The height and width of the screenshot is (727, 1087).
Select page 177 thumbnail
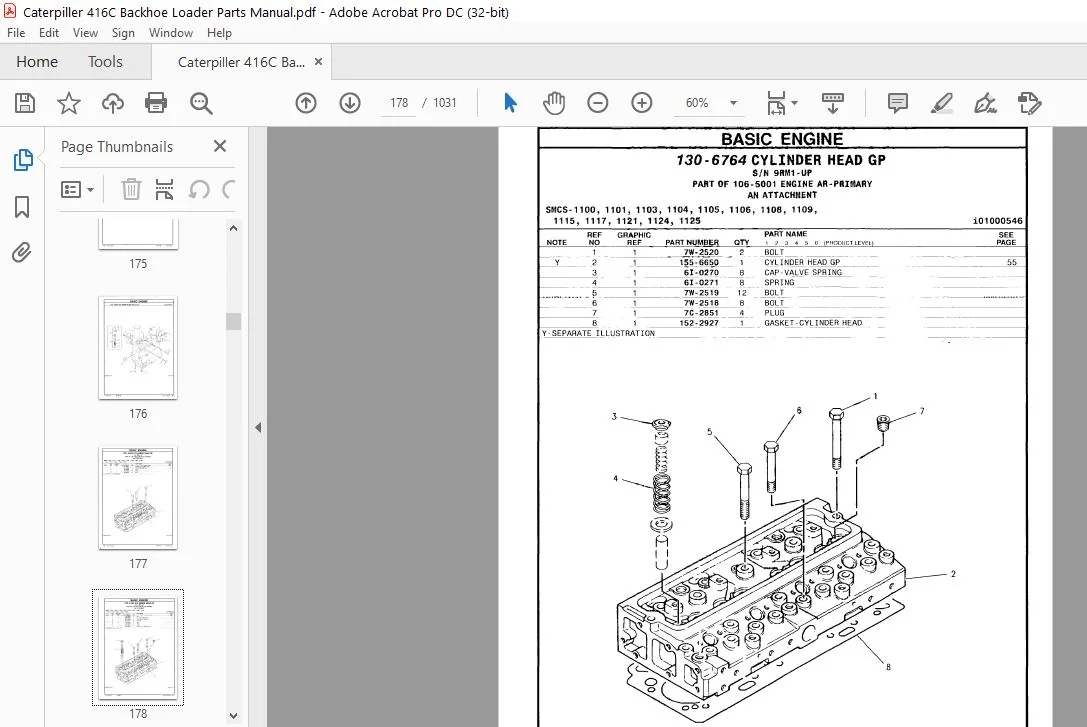(138, 498)
